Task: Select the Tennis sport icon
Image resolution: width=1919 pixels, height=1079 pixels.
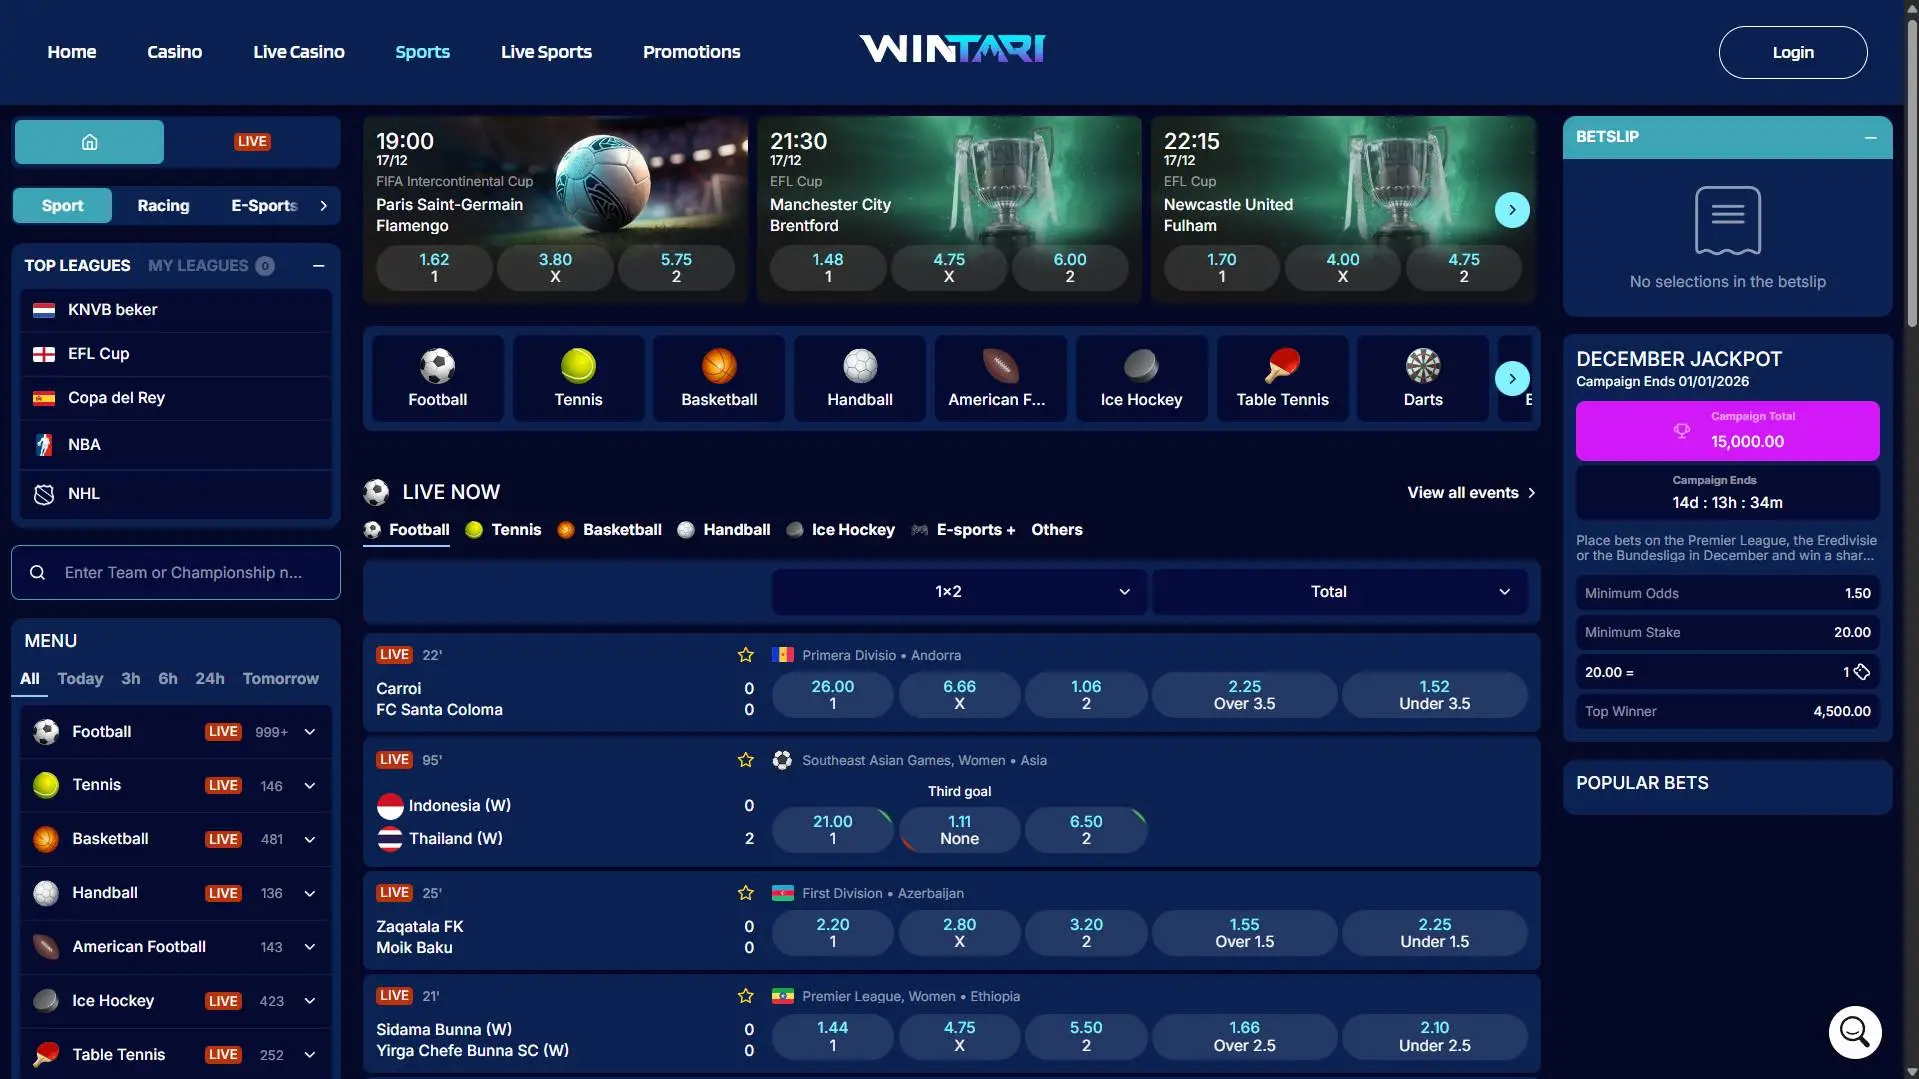Action: pyautogui.click(x=578, y=378)
